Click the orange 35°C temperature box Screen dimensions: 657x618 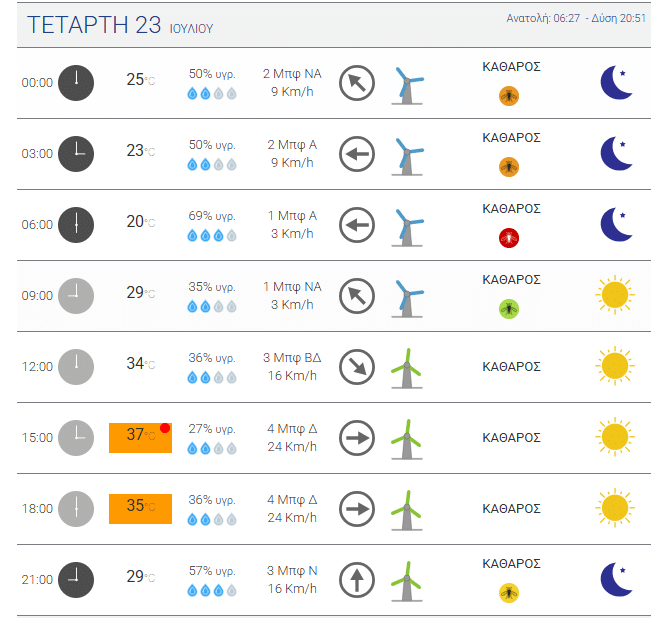[140, 509]
